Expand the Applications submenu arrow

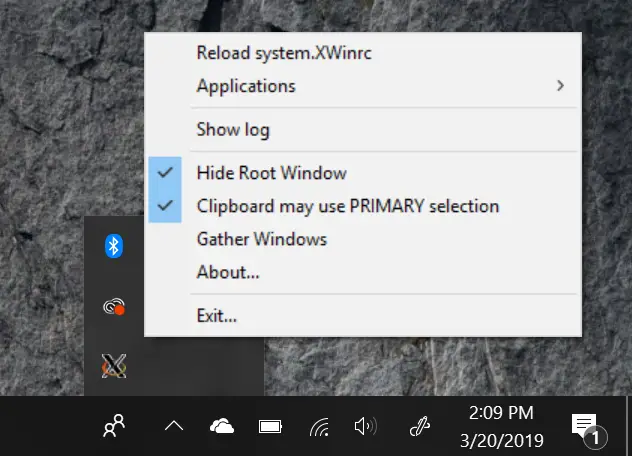(x=560, y=85)
